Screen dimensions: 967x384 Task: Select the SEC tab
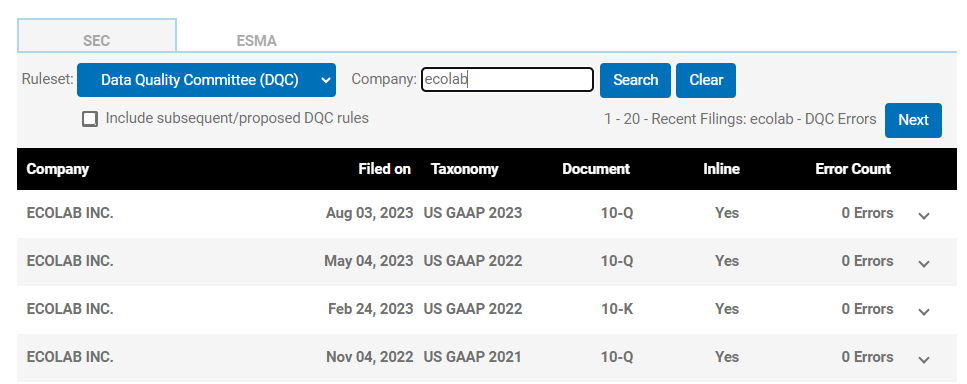click(96, 41)
